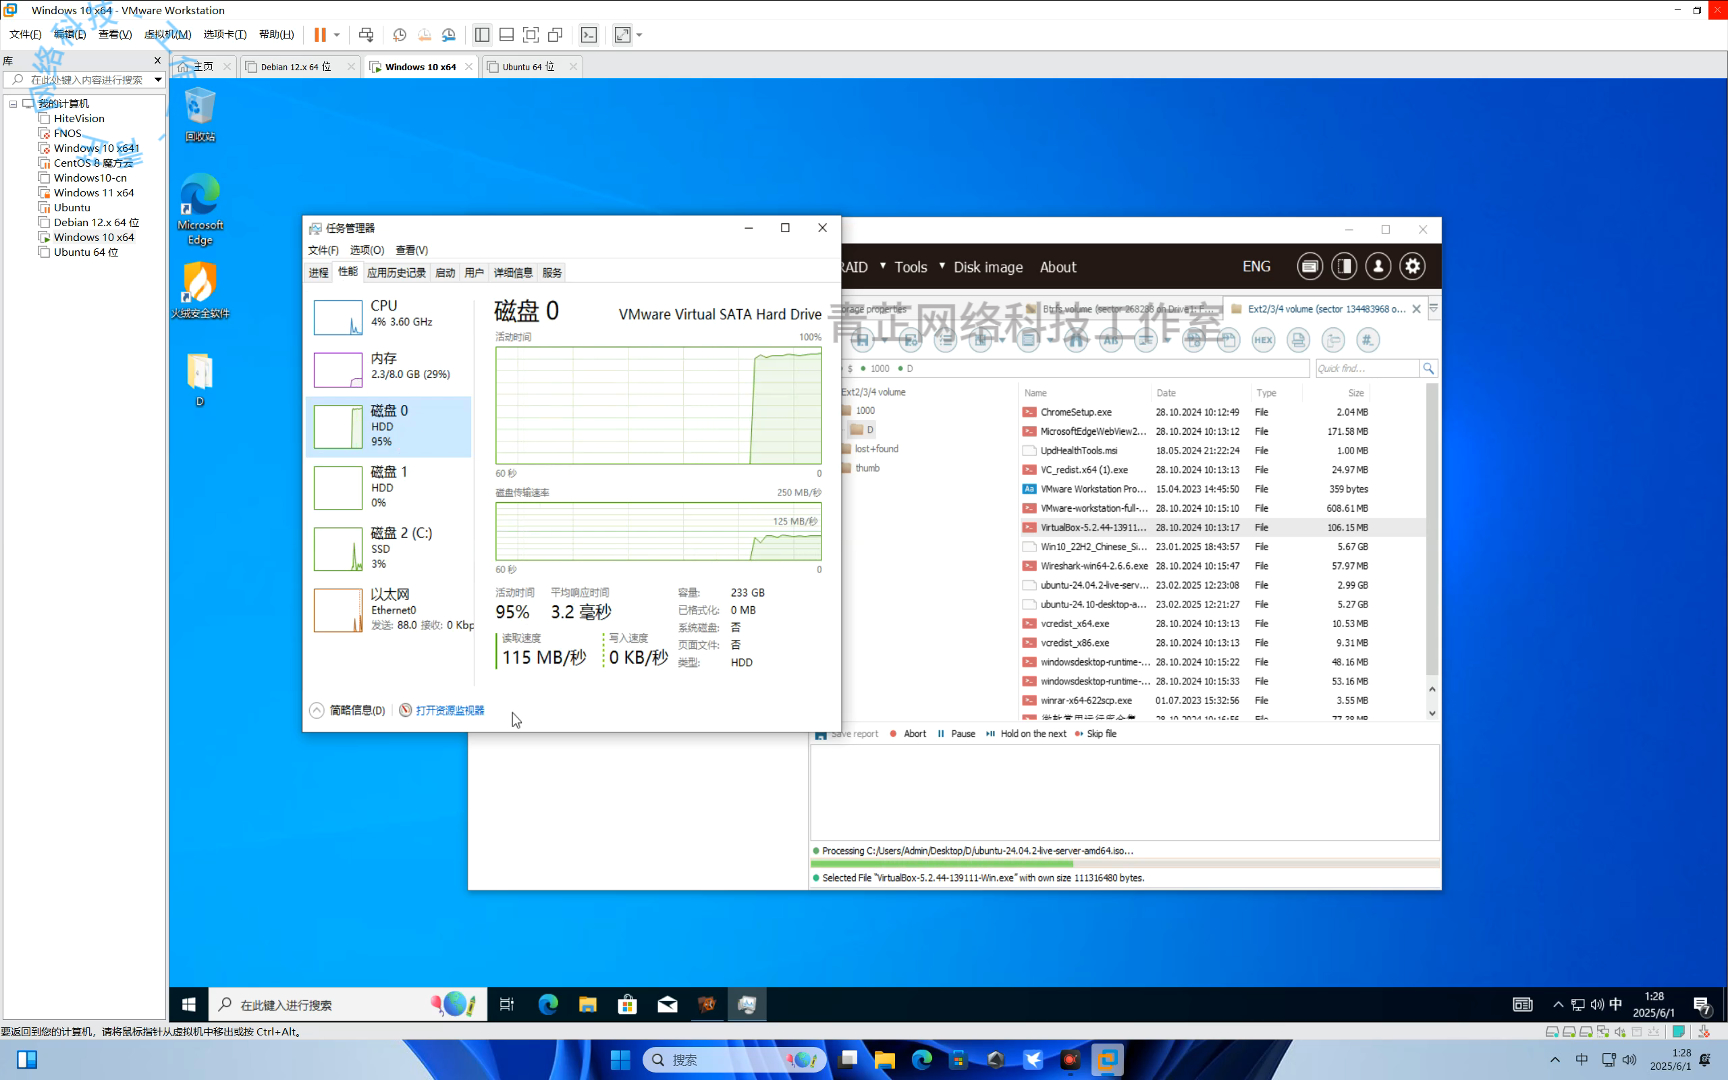The height and width of the screenshot is (1080, 1728).
Task: Click Pause in the recovery copy dialog
Action: 956,734
